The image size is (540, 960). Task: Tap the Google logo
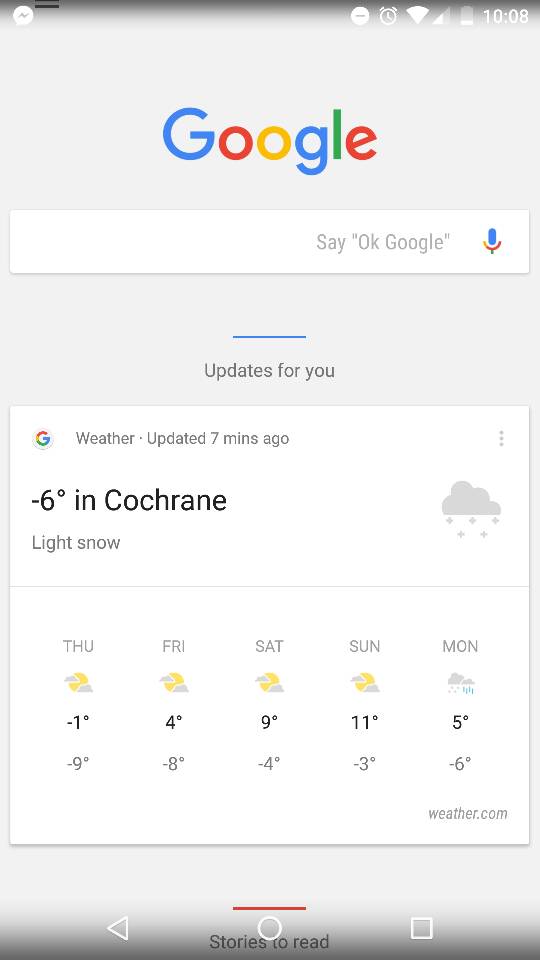pyautogui.click(x=269, y=141)
